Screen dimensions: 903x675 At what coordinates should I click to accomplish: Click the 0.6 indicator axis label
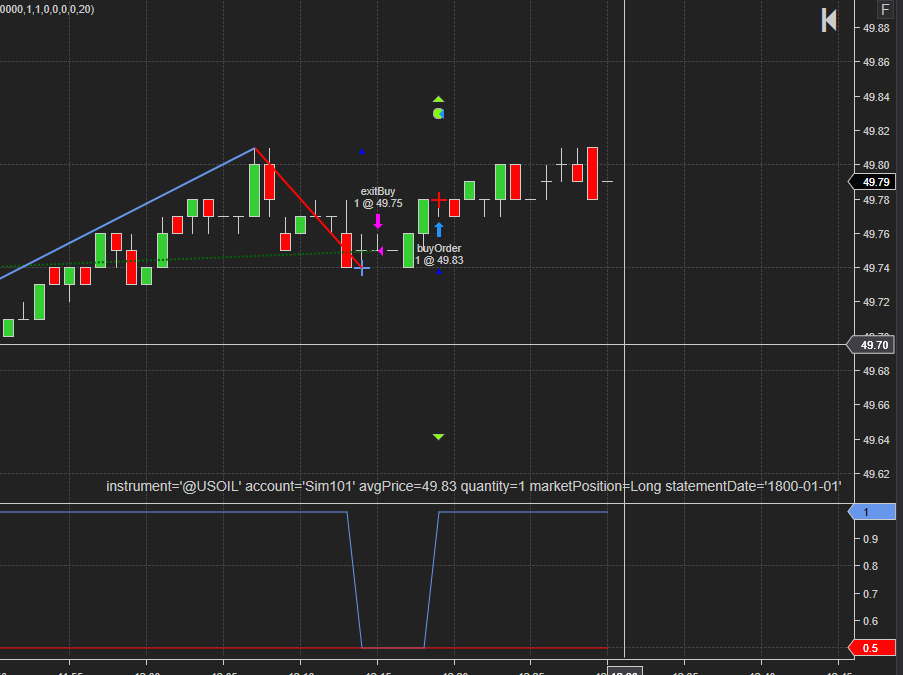tap(870, 621)
